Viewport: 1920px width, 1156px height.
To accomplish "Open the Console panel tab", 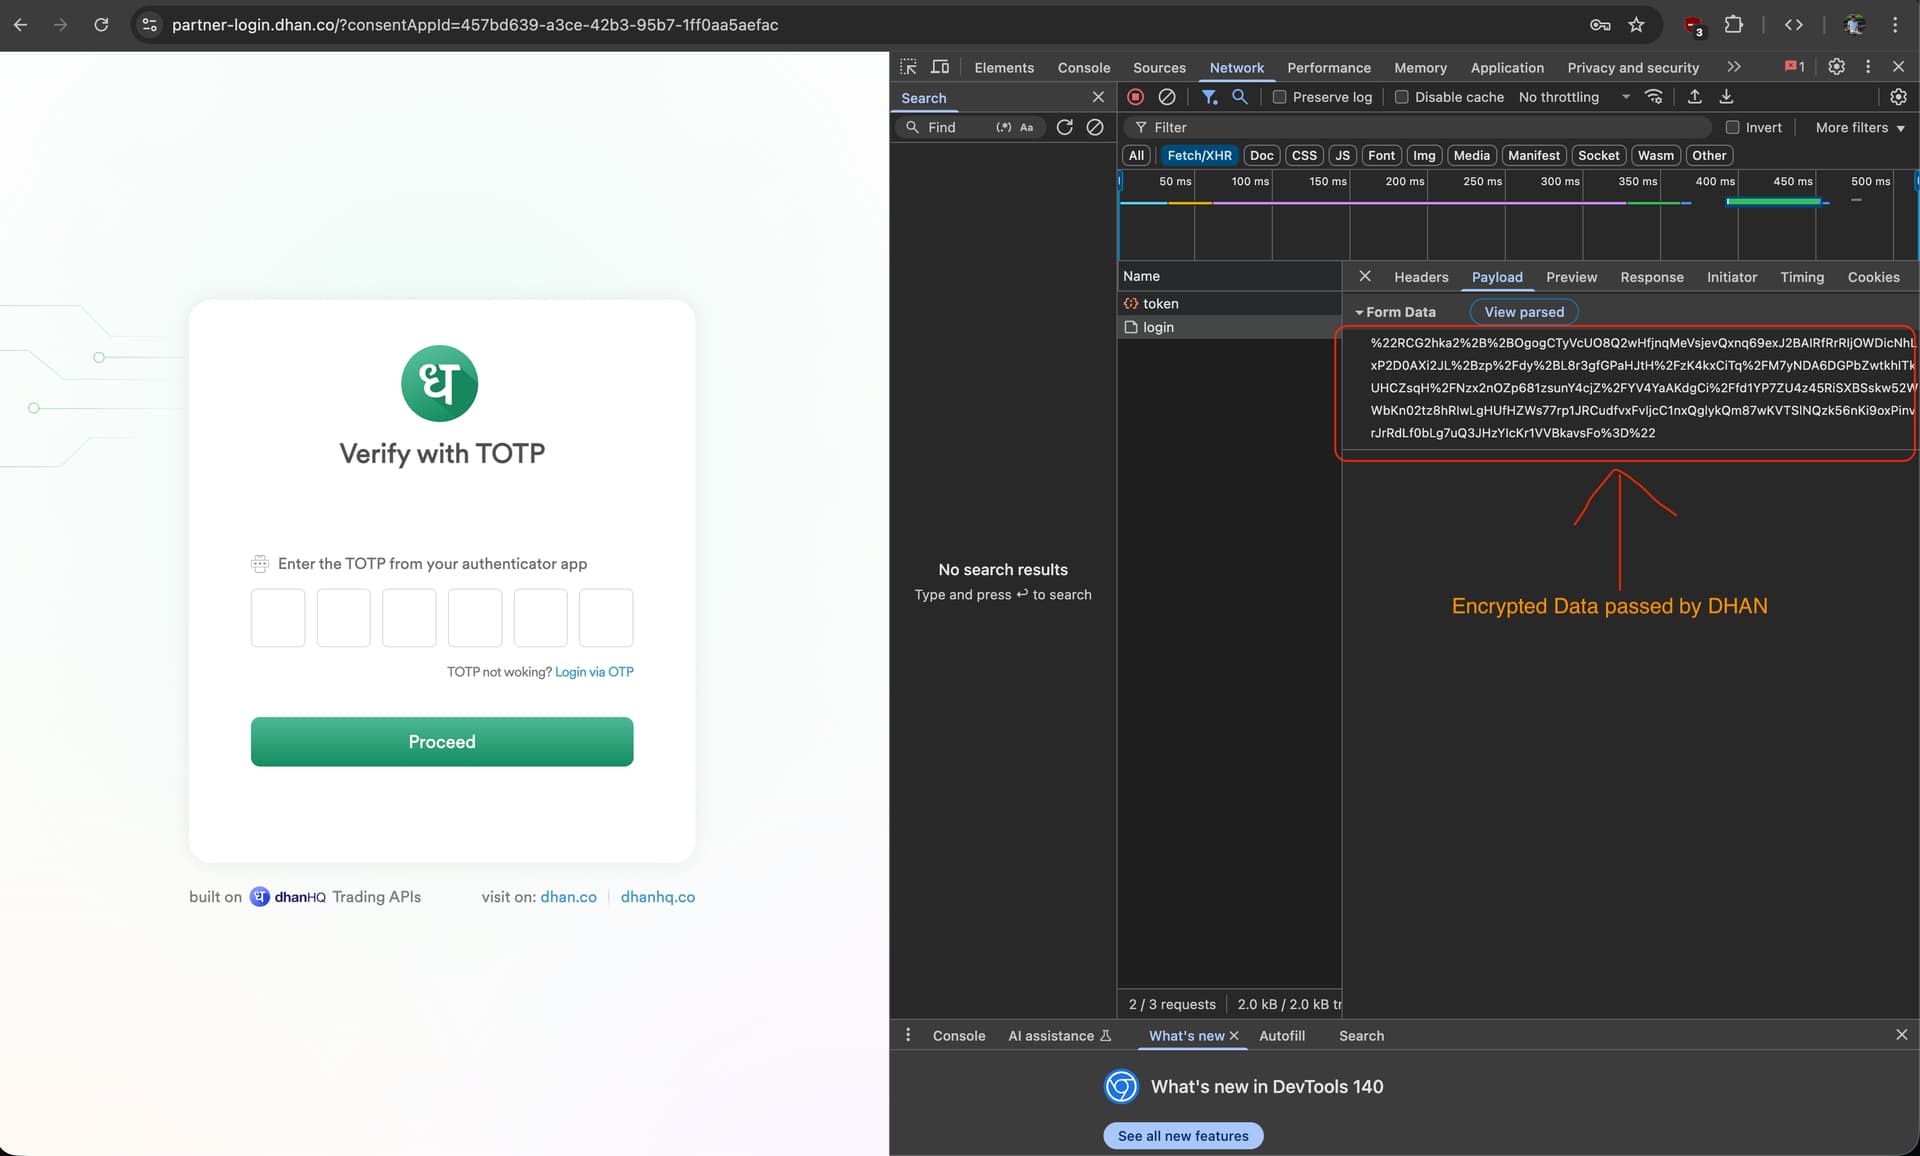I will [x=1083, y=67].
